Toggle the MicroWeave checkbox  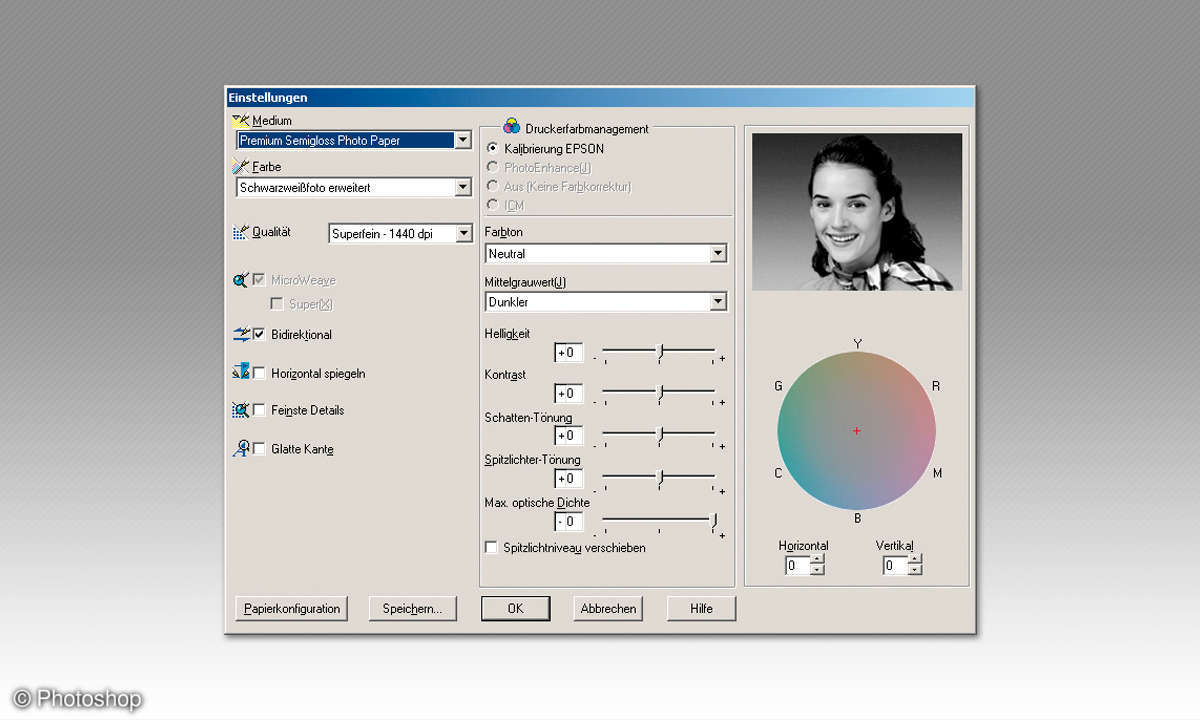260,281
